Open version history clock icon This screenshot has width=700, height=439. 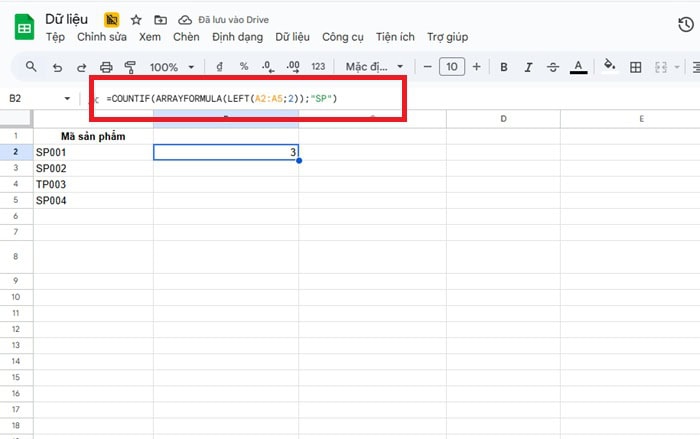coord(686,27)
